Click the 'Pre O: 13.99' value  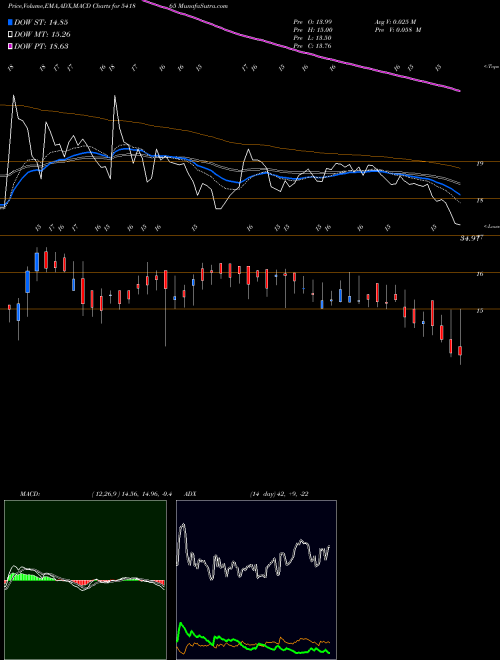coord(313,22)
